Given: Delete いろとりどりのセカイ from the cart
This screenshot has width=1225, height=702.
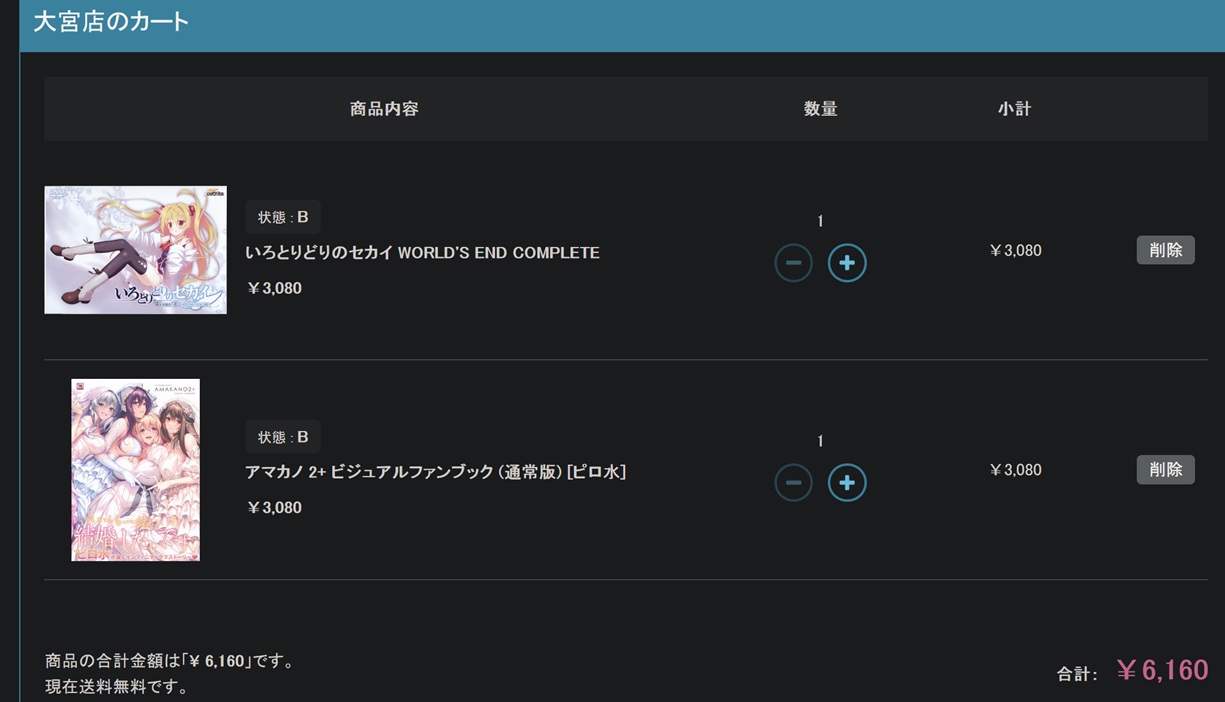Looking at the screenshot, I should coord(1165,250).
